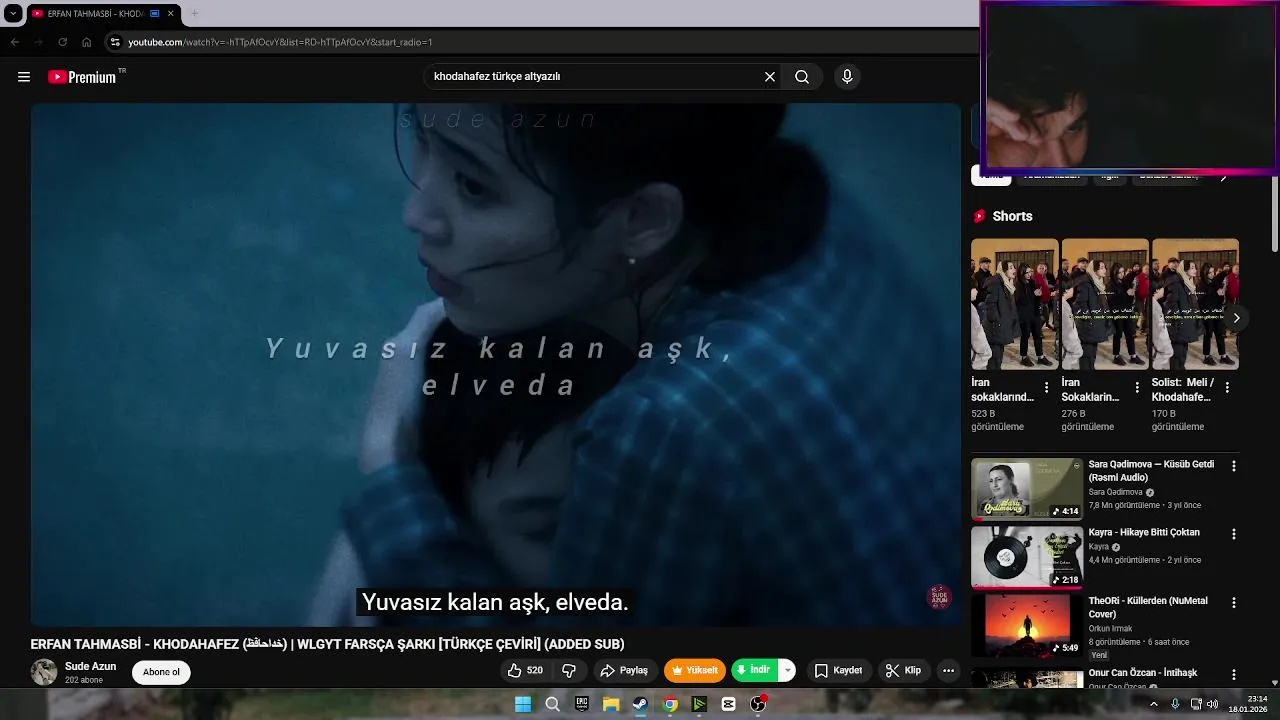
Task: Open second Short İran Sokakların...
Action: pyautogui.click(x=1105, y=304)
